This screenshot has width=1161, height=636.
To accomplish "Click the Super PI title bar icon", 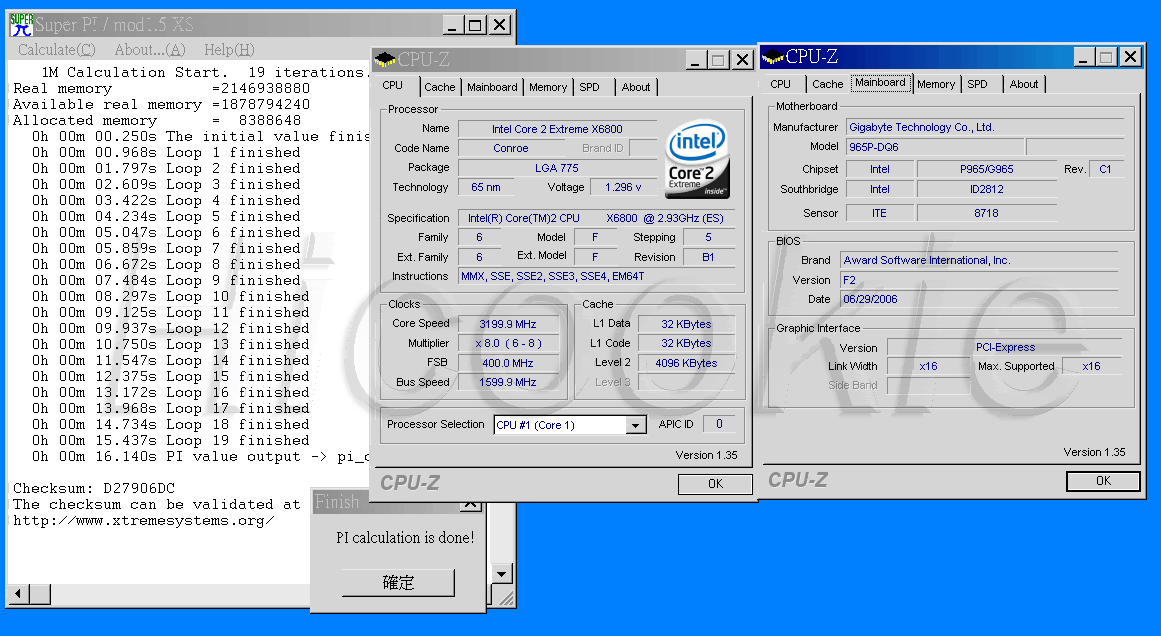I will click(x=20, y=24).
